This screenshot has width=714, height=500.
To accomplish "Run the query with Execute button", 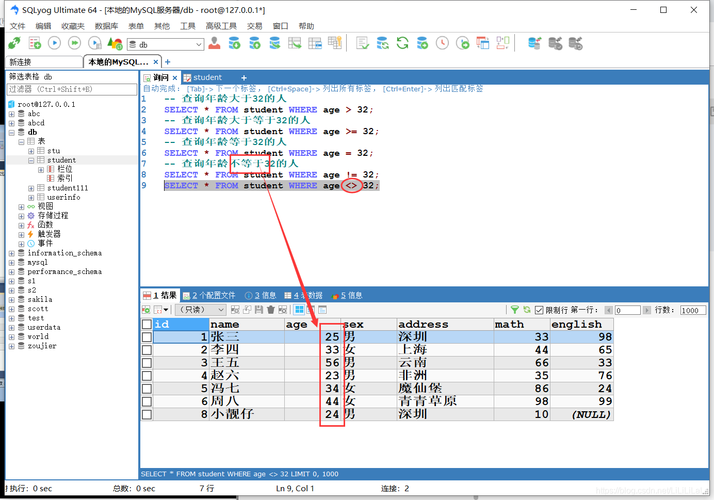I will [x=54, y=44].
